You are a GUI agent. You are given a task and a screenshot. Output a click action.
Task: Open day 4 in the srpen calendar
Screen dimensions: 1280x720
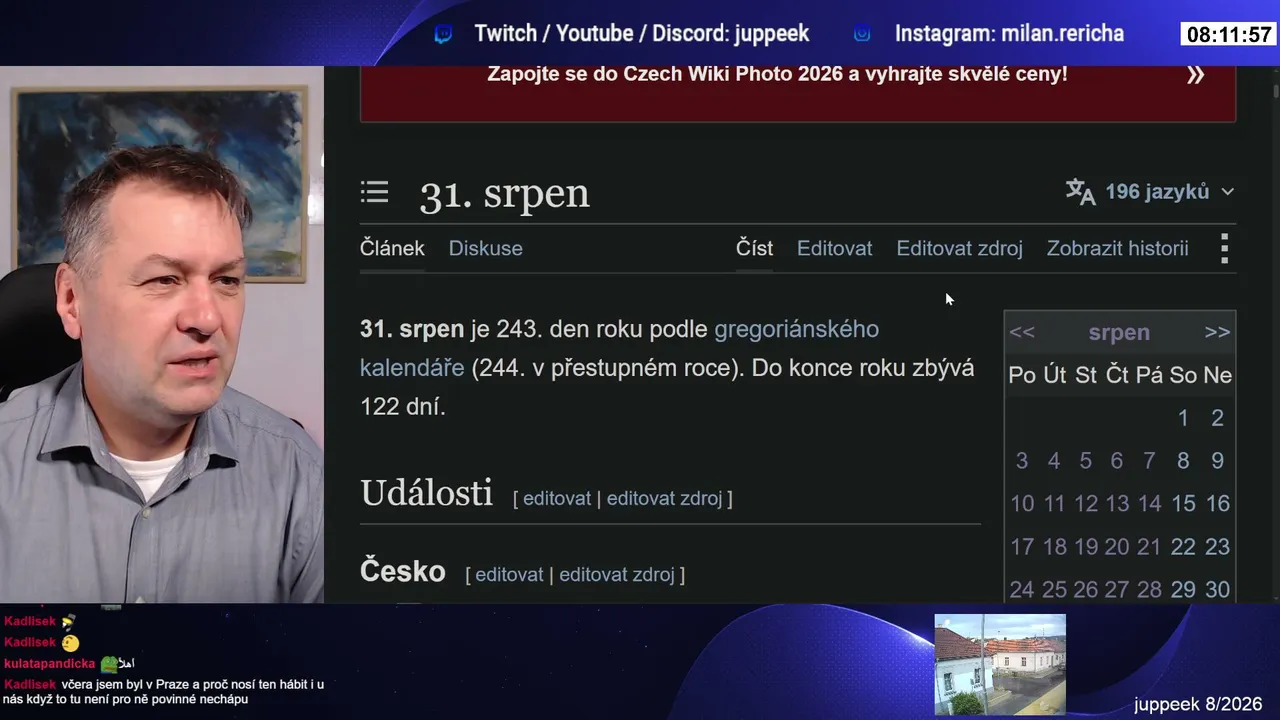1053,461
